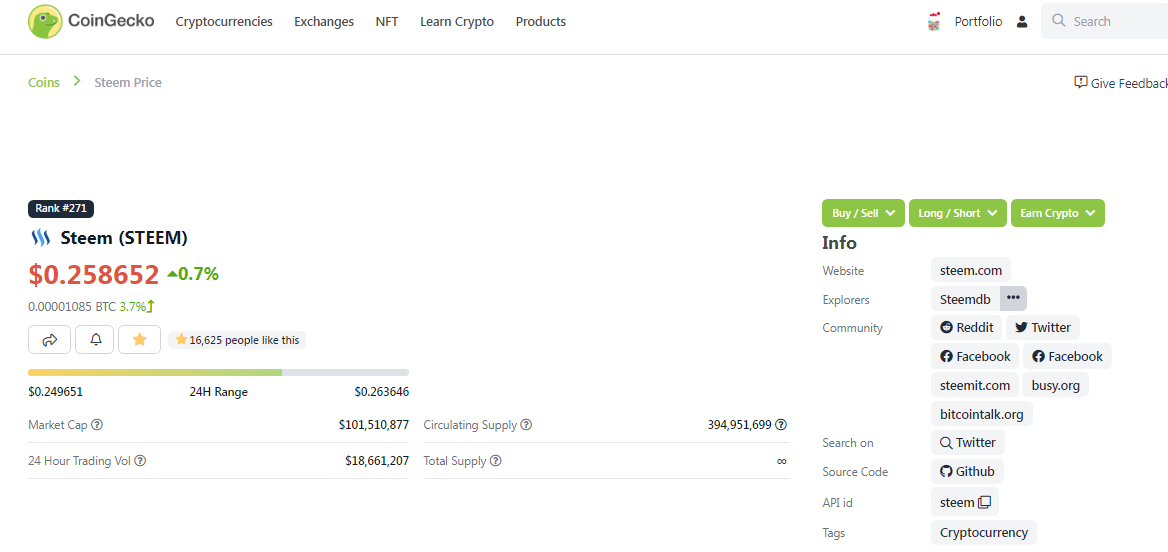Open the bitcointalk.org link
The image size is (1168, 552).
(x=982, y=413)
